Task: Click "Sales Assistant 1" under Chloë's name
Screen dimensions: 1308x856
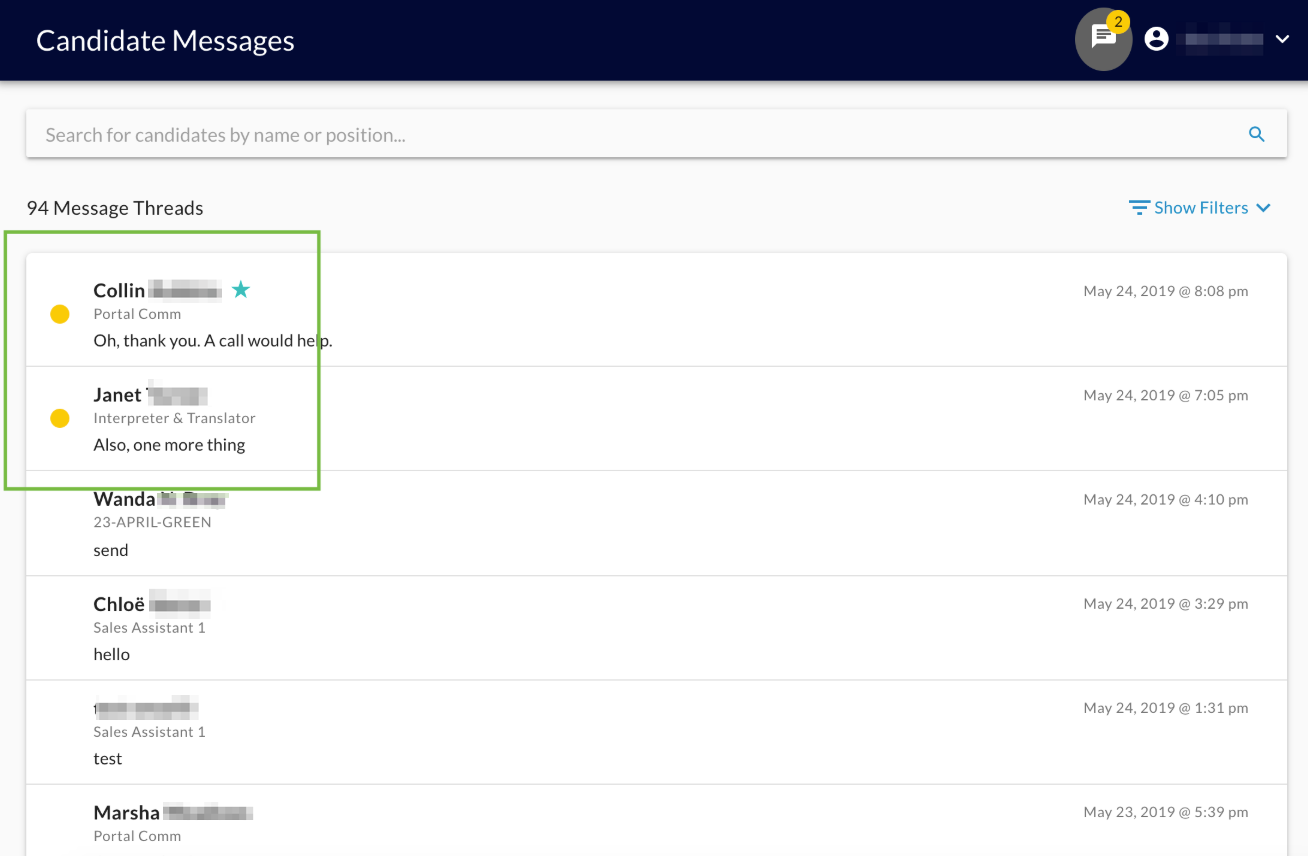Action: tap(149, 628)
